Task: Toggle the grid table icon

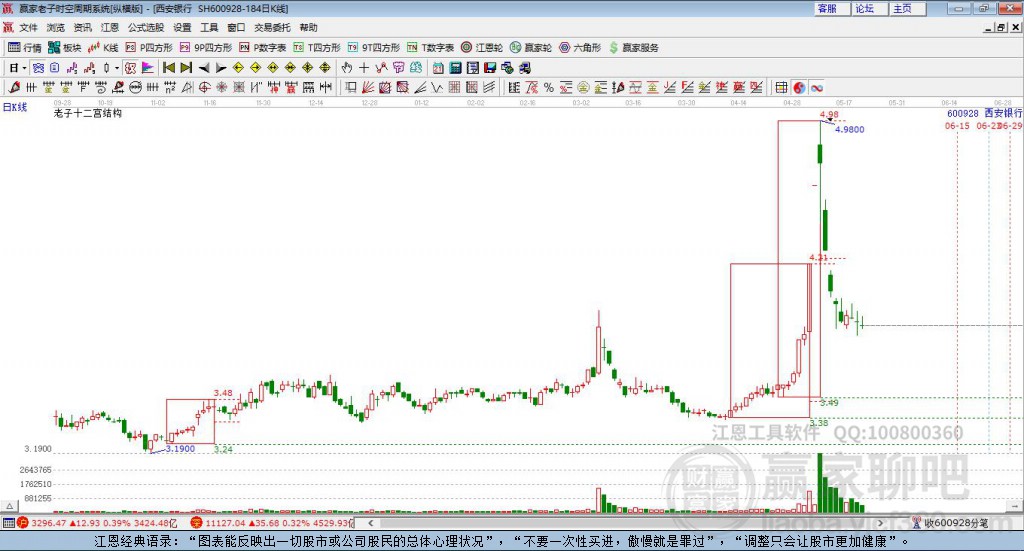Action: (x=781, y=87)
